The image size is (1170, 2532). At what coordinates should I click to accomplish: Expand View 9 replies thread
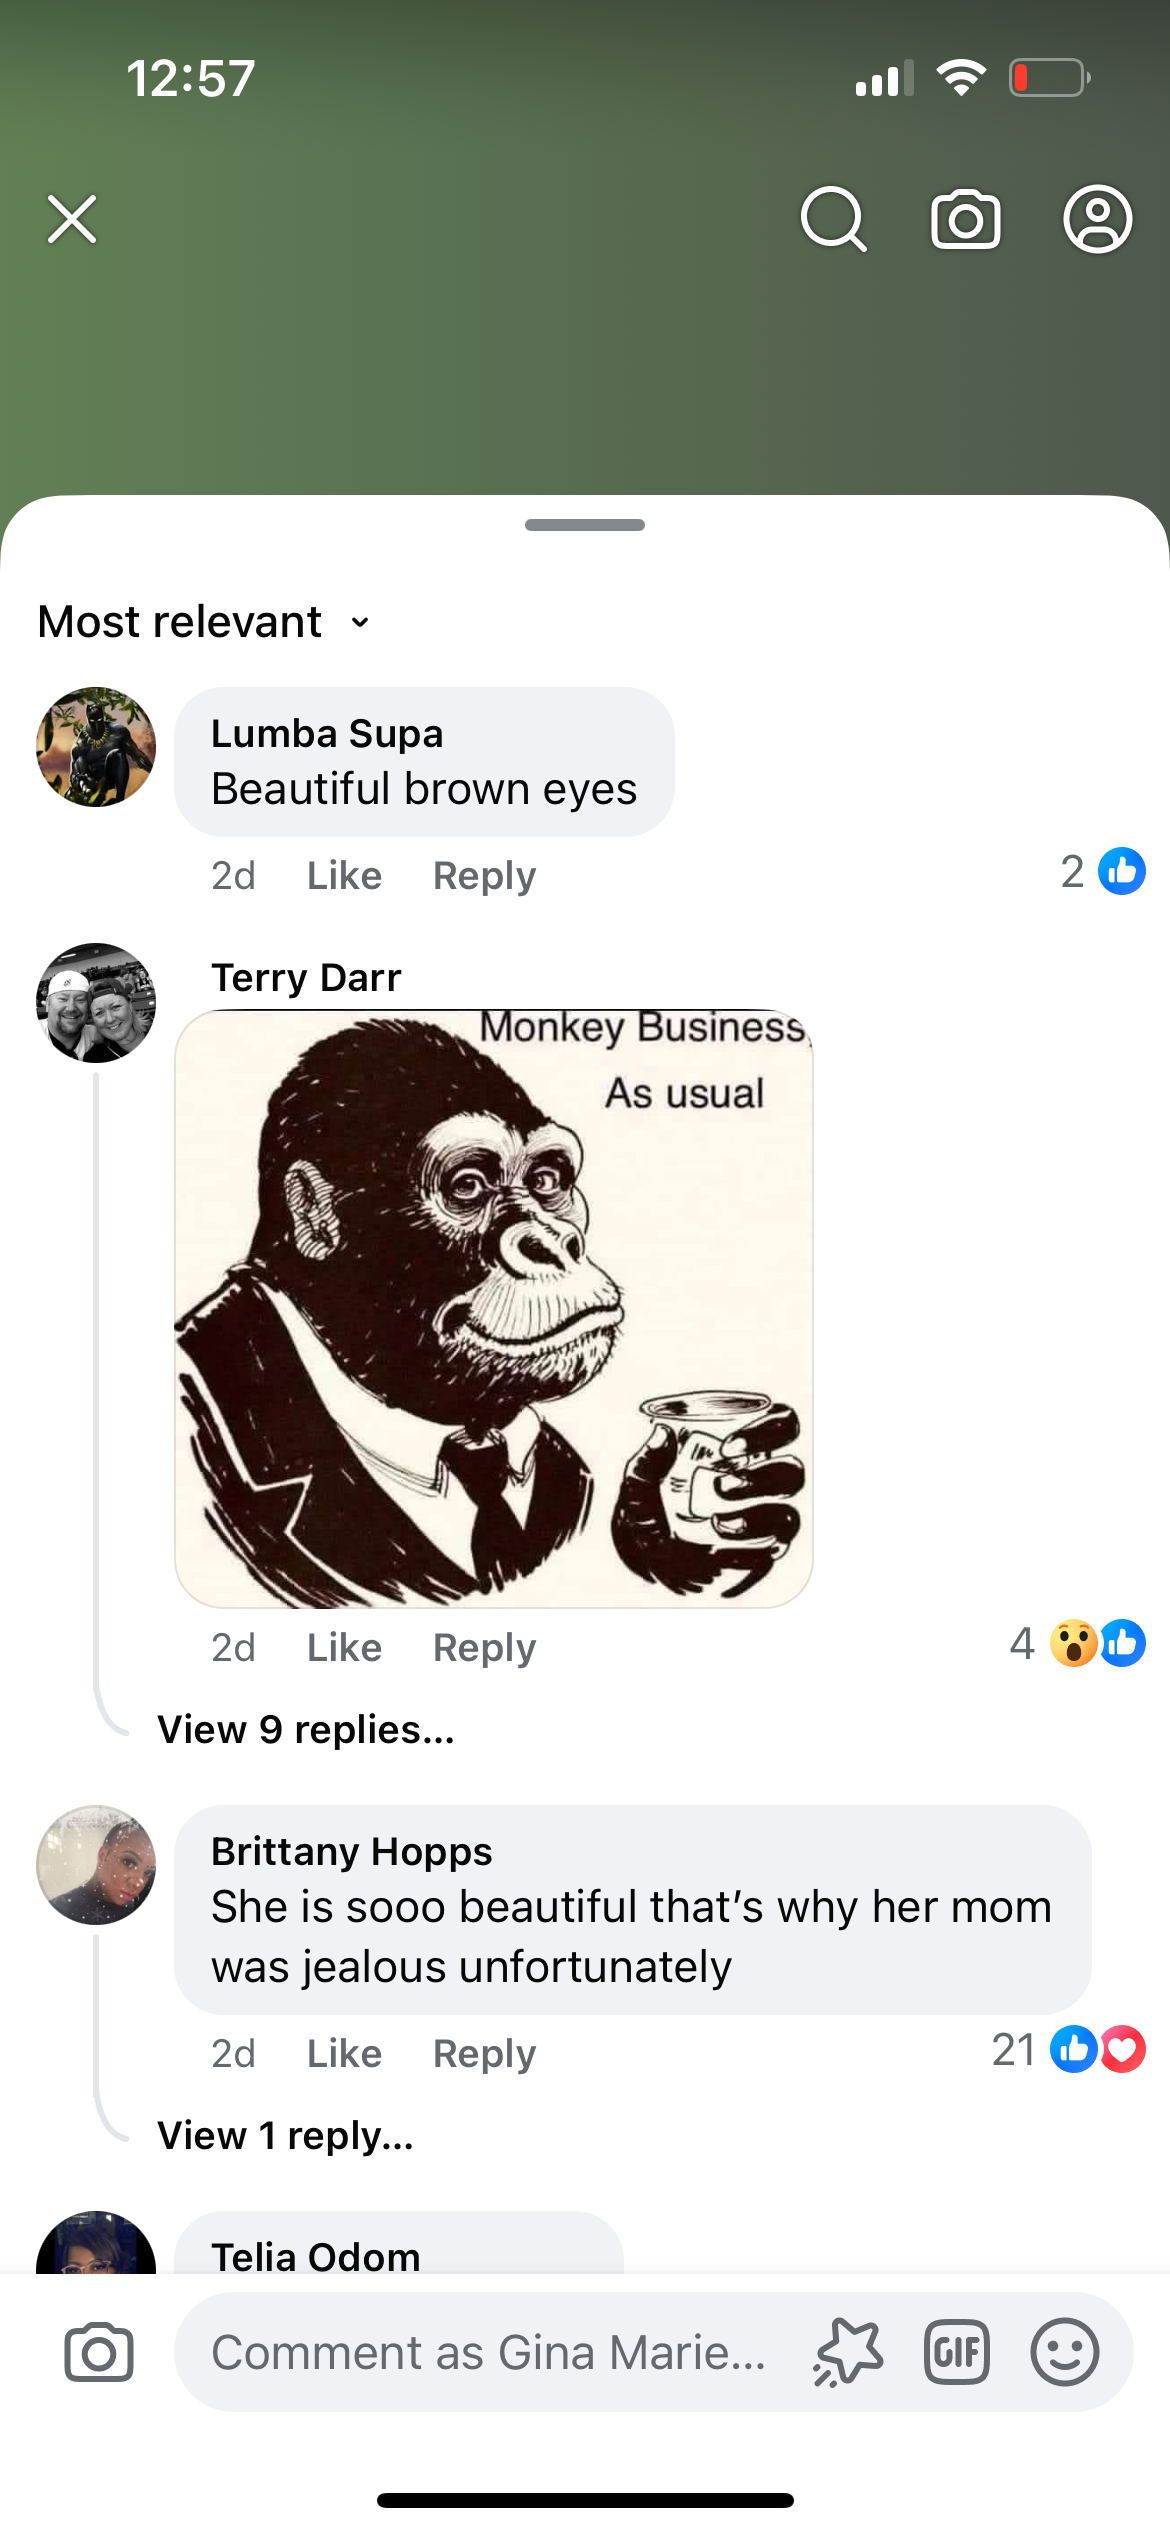tap(306, 1730)
